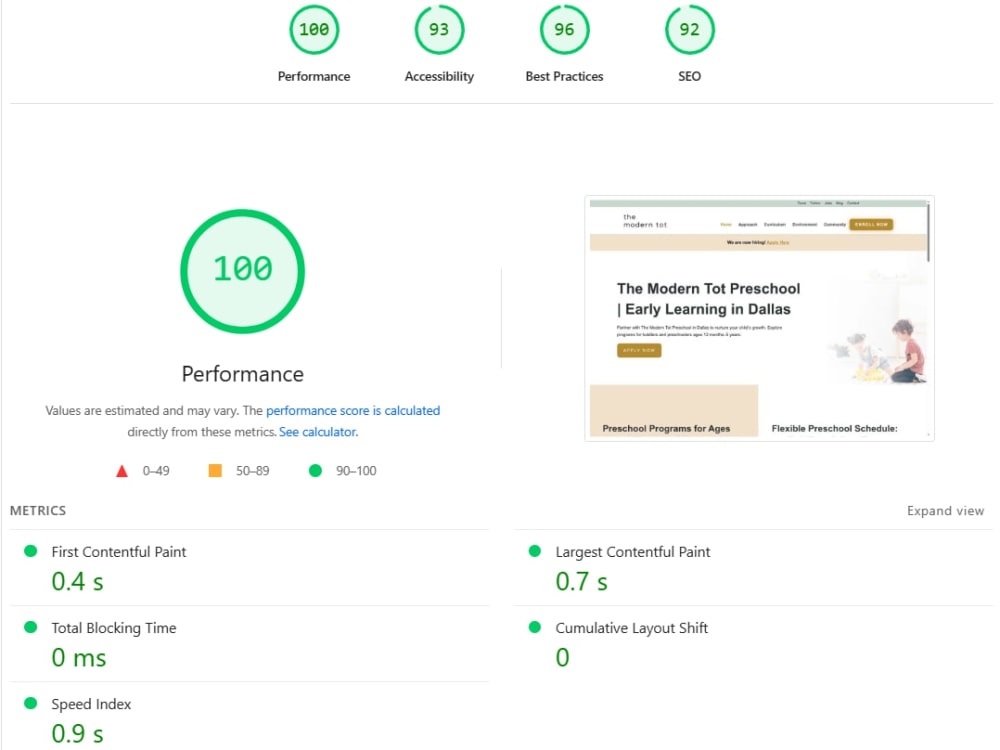Viewport: 1000px width, 750px height.
Task: Click the 0.4 s FCP value
Action: click(77, 582)
